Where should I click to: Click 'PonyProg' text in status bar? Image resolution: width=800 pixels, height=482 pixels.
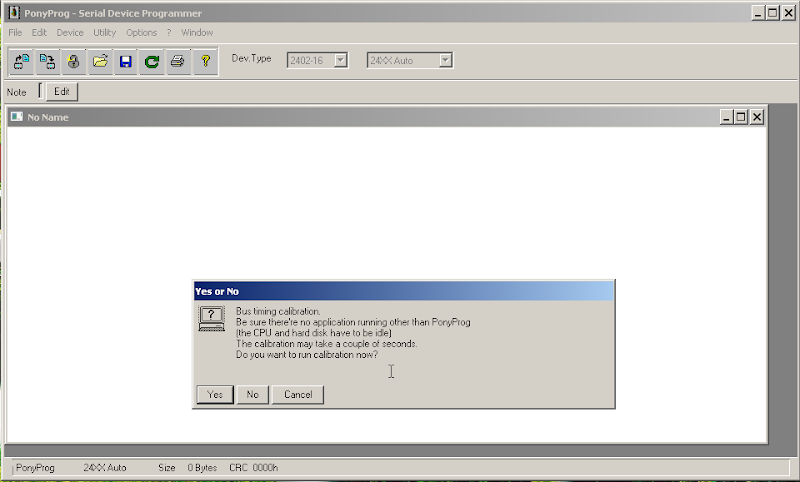[35, 468]
